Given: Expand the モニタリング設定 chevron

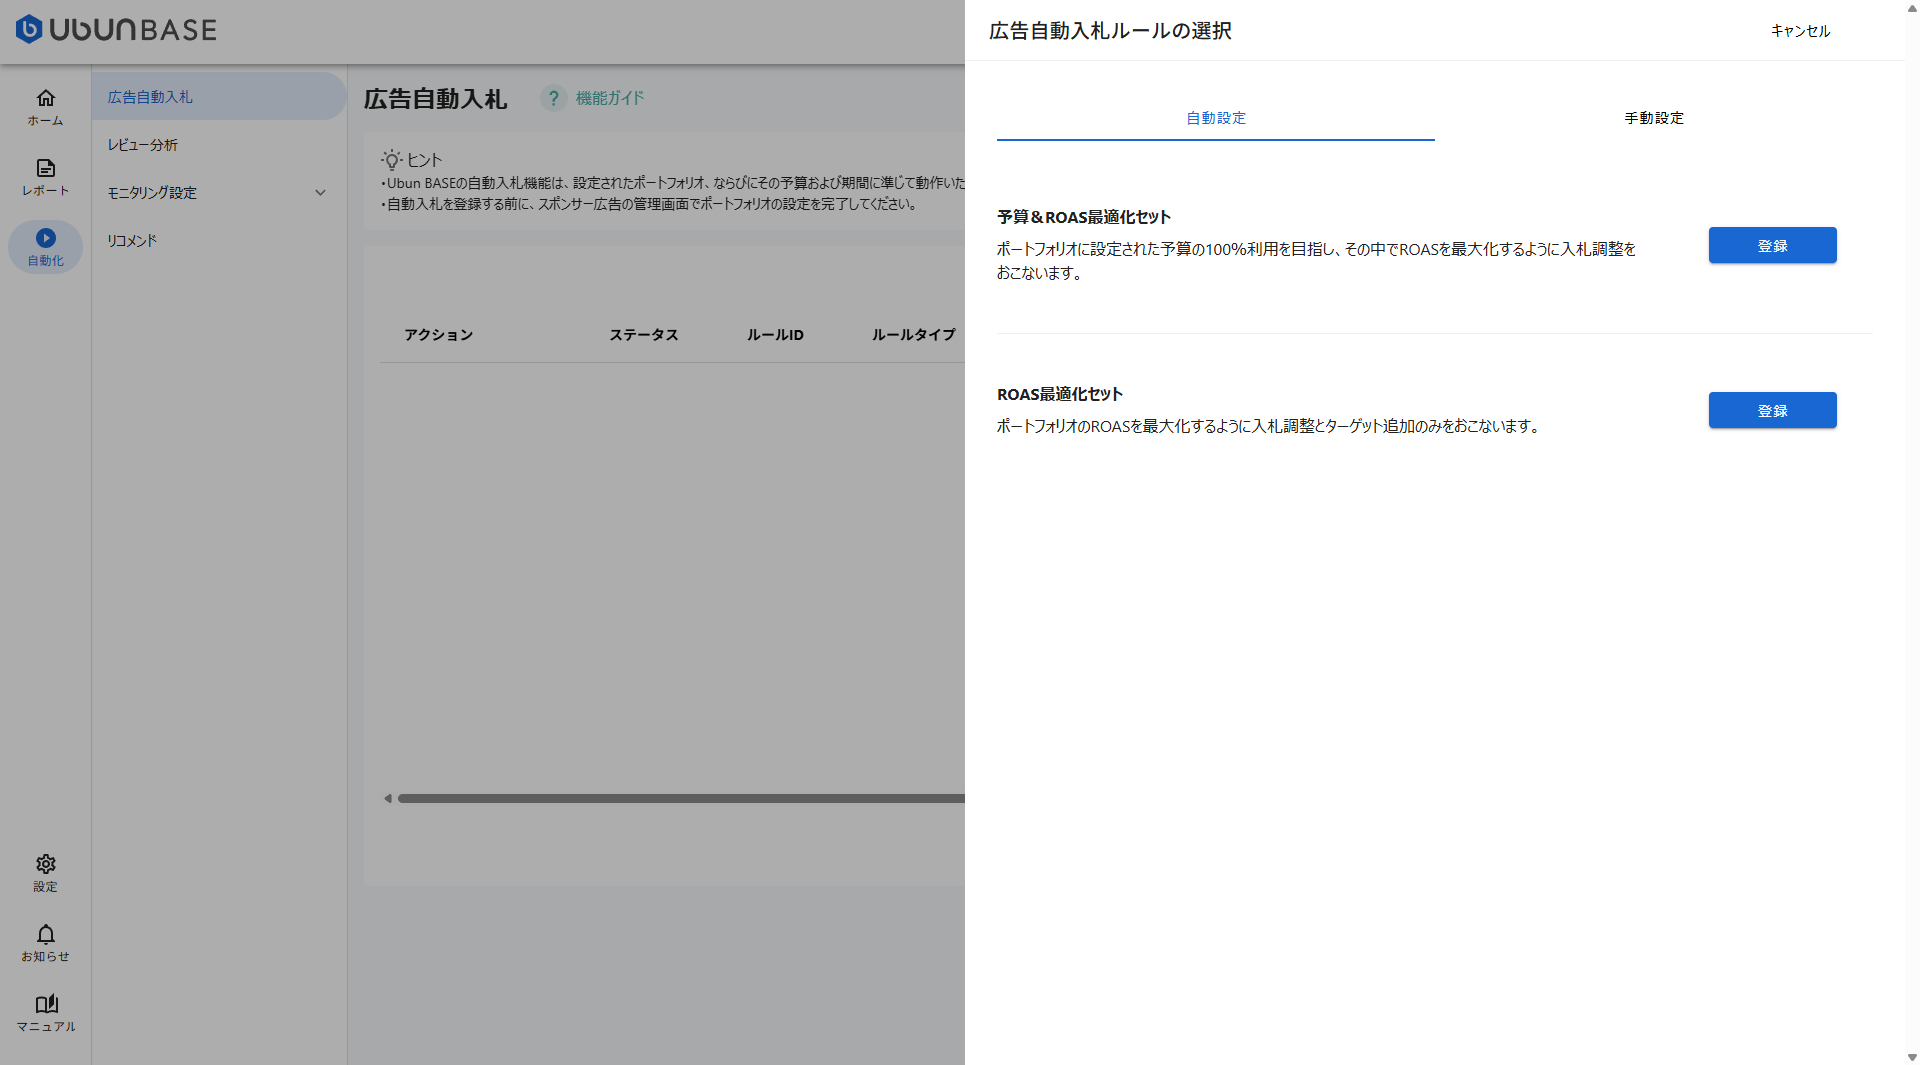Looking at the screenshot, I should (320, 193).
